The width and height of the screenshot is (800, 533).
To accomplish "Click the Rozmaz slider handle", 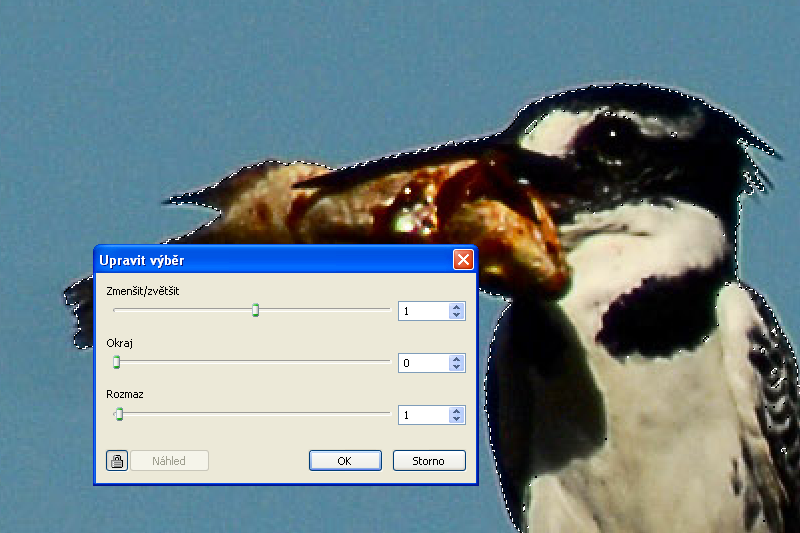I will (x=119, y=414).
